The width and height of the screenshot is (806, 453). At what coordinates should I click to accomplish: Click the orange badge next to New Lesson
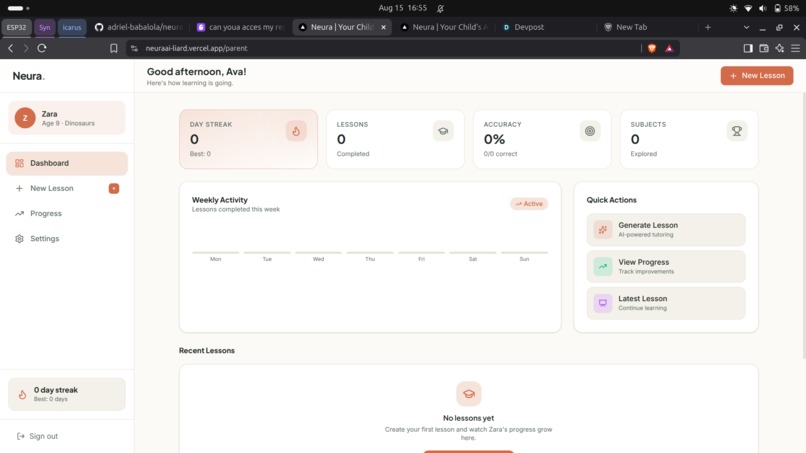pyautogui.click(x=114, y=188)
